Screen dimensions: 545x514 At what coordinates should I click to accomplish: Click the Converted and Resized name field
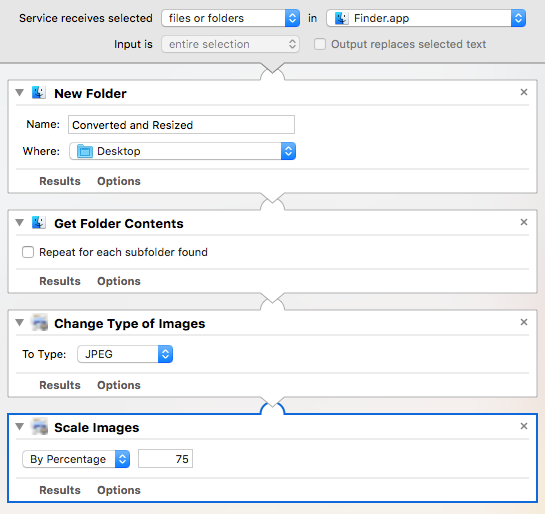(181, 125)
